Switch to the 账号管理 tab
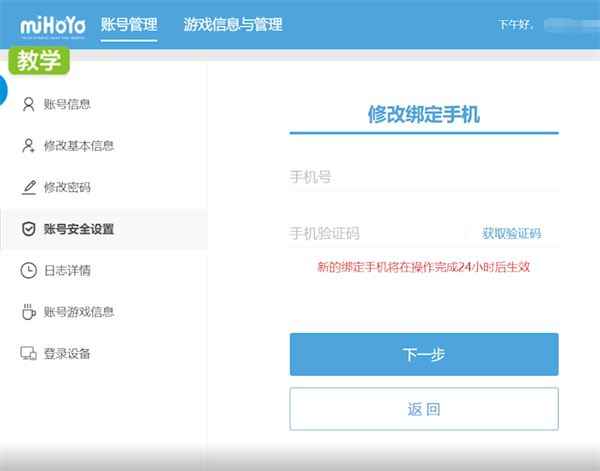Viewport: 600px width, 471px height. coord(129,24)
